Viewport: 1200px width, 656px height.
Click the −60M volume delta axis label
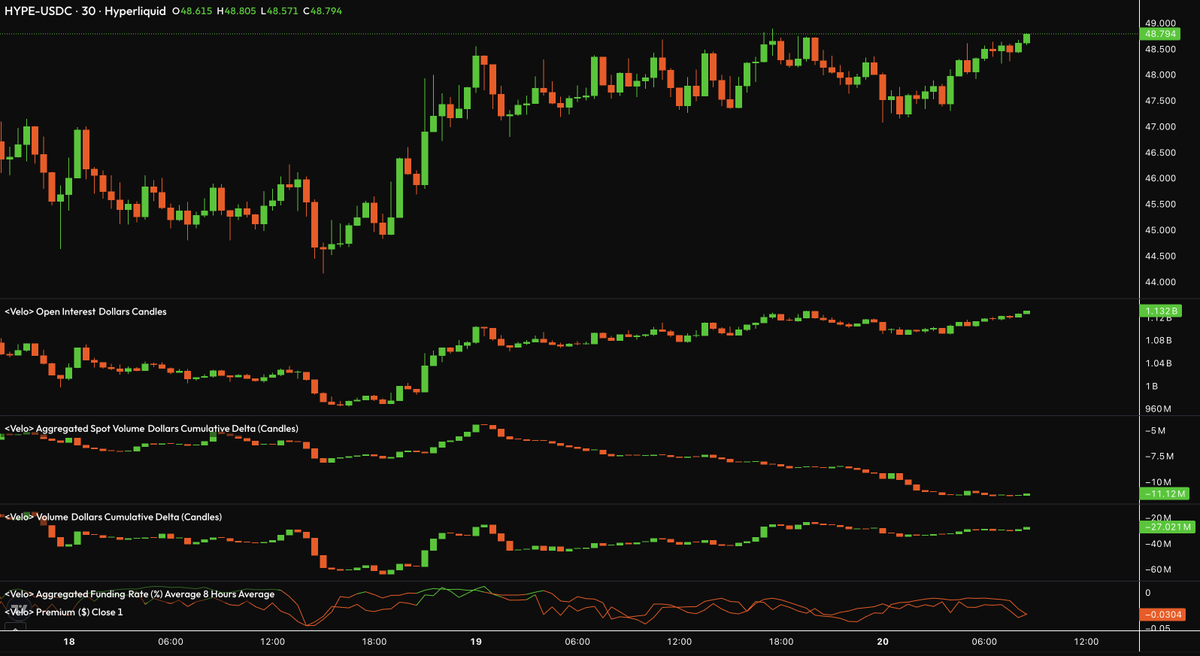1158,570
